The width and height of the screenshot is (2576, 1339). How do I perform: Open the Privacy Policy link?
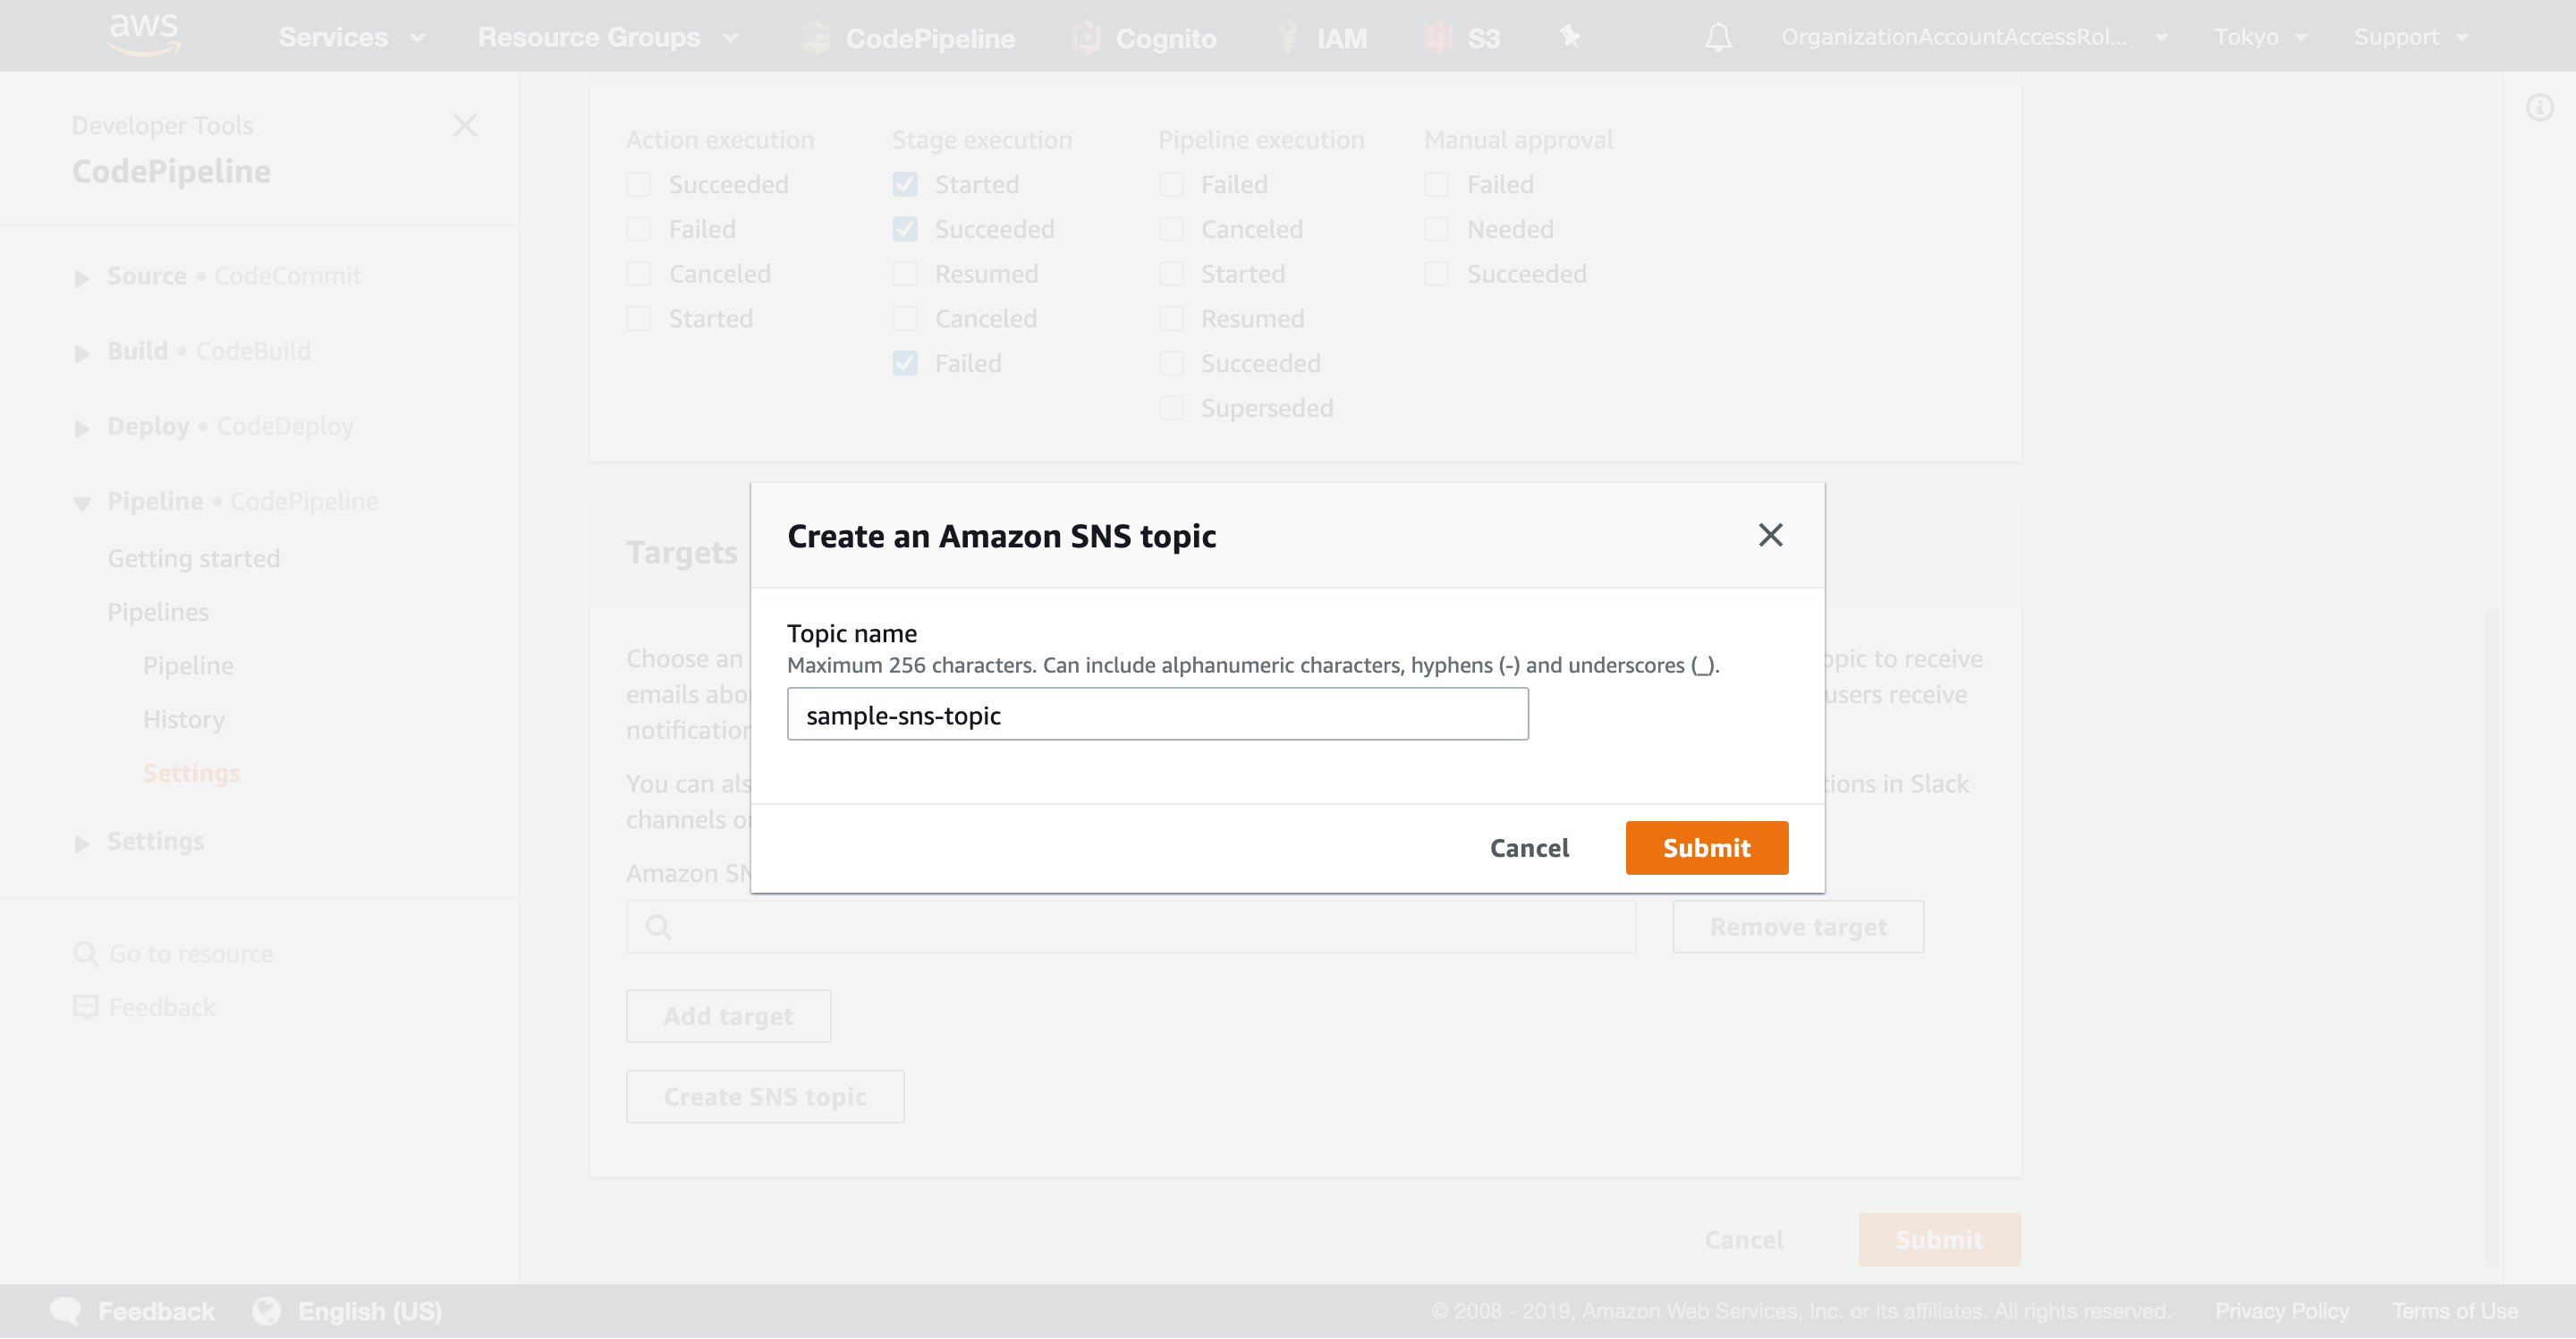pyautogui.click(x=2282, y=1310)
